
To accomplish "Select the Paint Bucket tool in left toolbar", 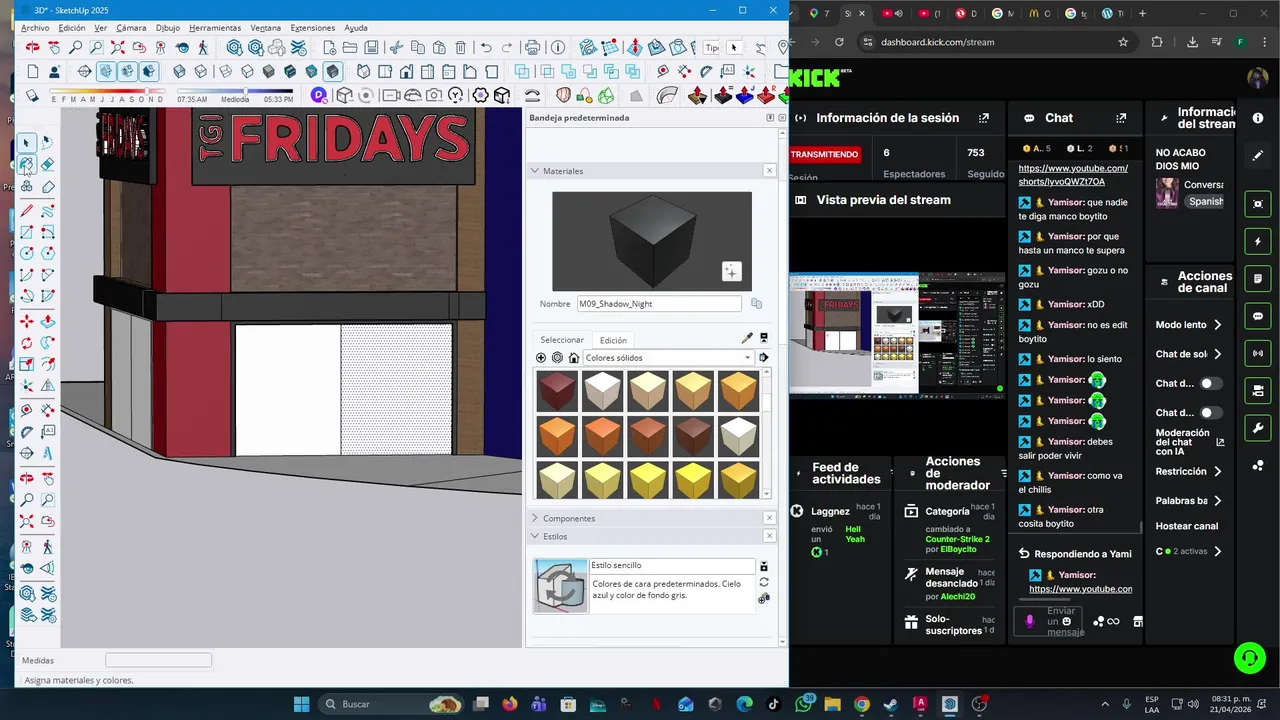I will pos(26,164).
